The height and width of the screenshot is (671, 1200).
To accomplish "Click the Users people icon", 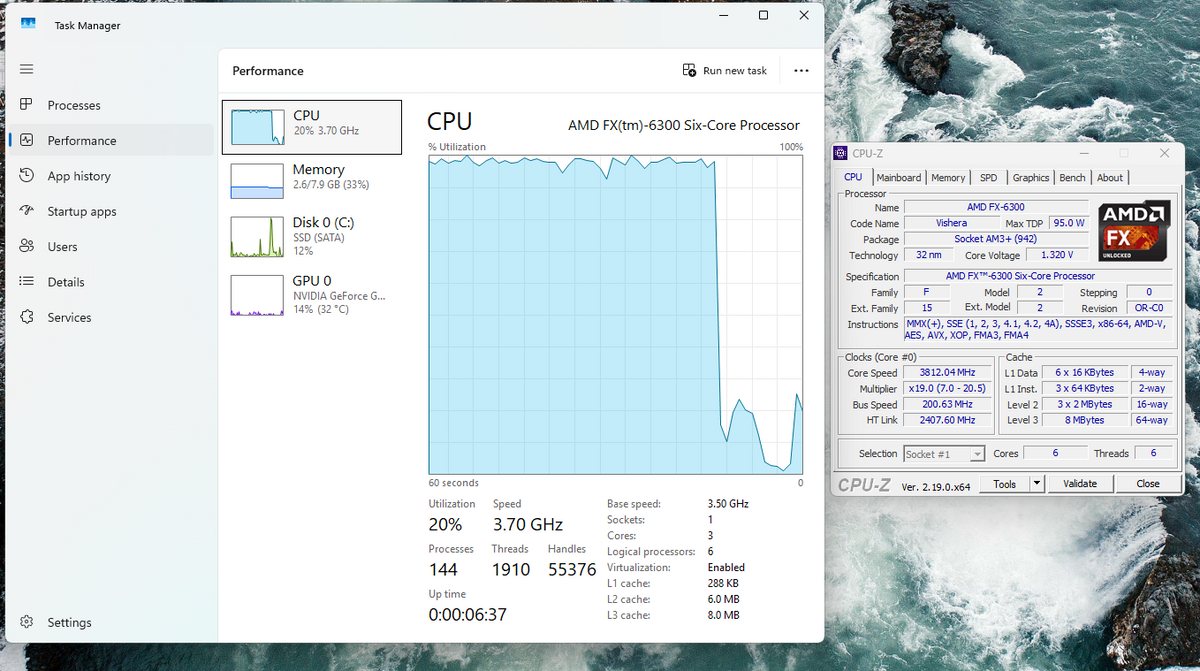I will point(27,246).
